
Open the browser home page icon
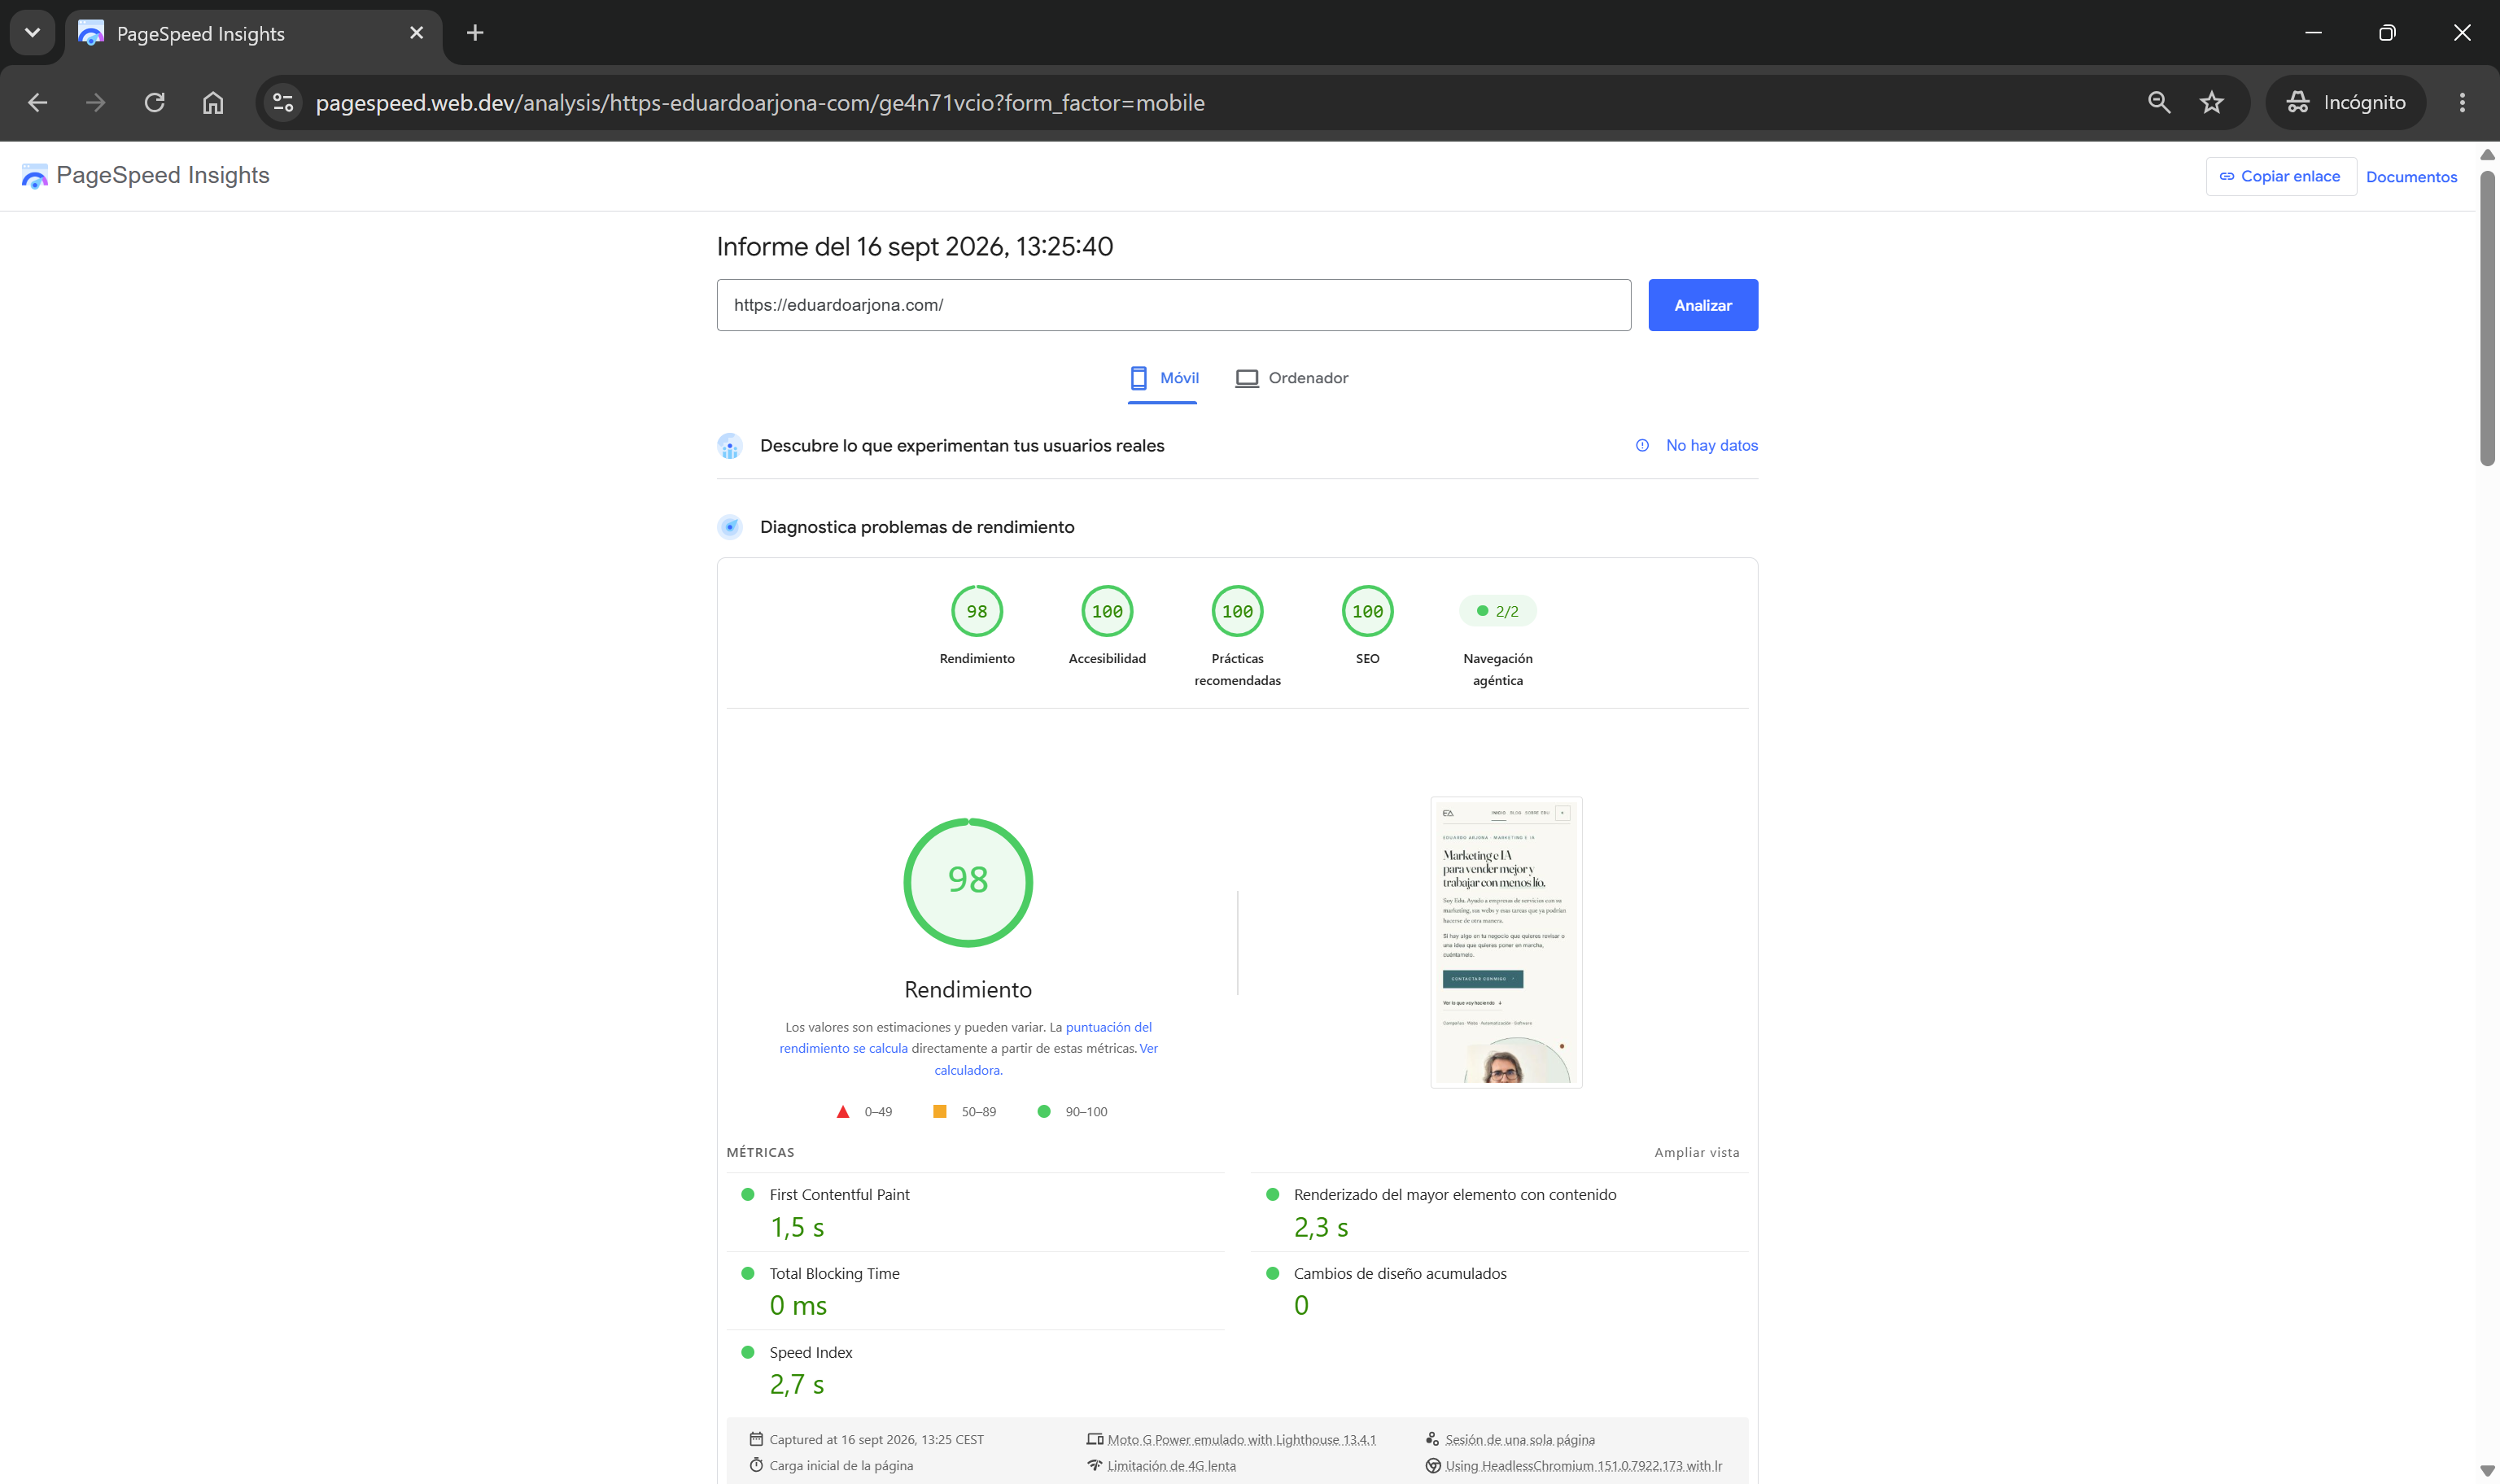tap(213, 102)
